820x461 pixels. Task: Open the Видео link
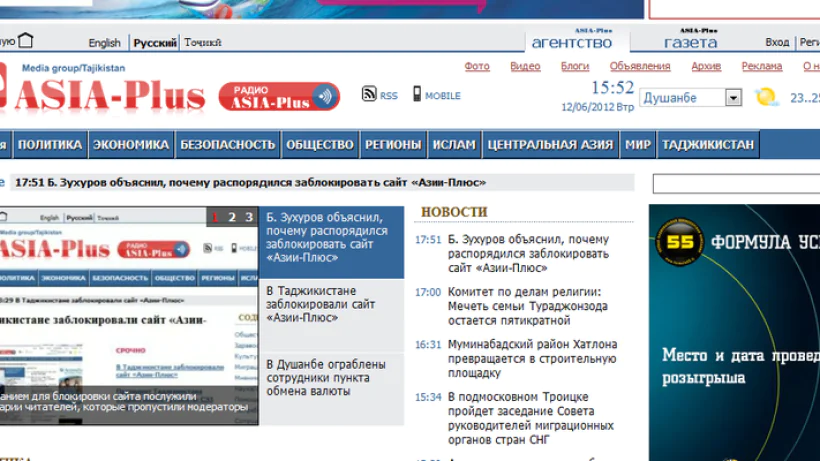pos(525,66)
